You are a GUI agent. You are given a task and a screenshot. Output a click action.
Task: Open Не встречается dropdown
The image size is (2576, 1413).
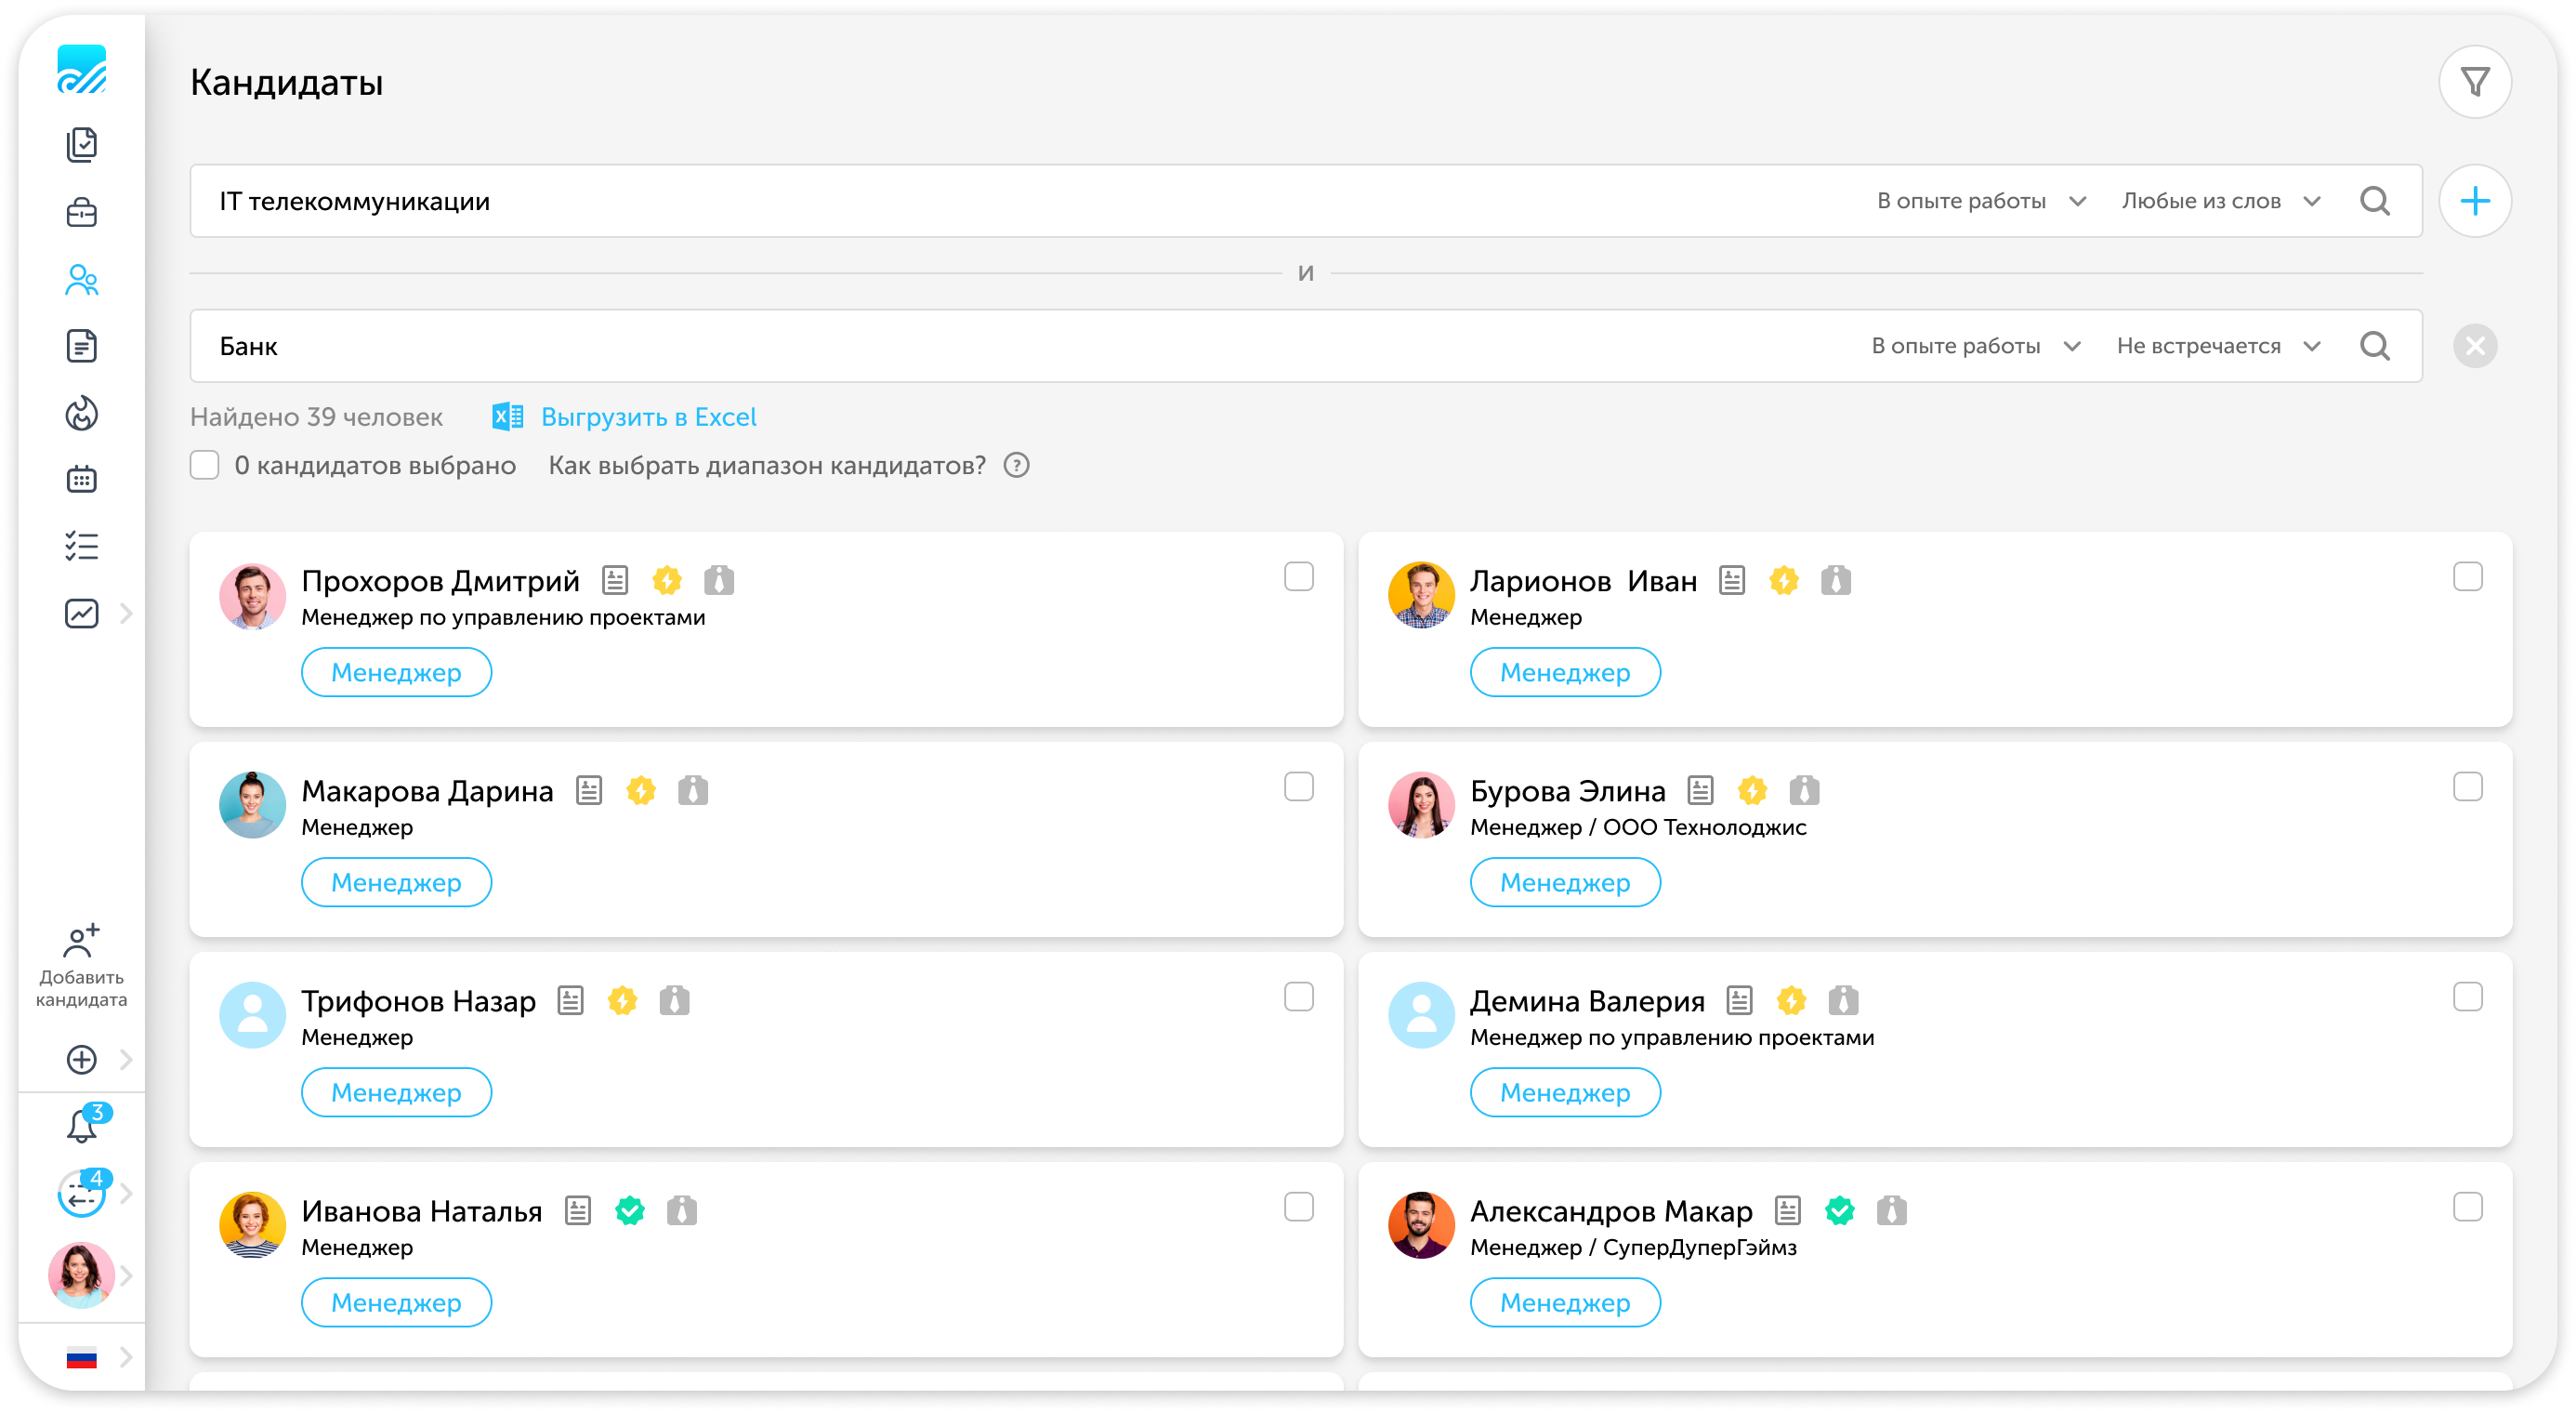click(2219, 346)
